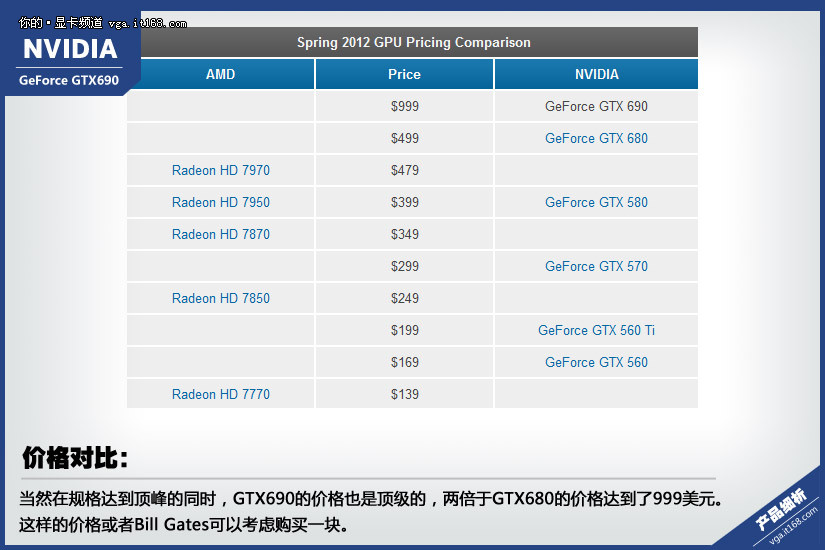The image size is (825, 550).
Task: Open the GeForce GTX 560 link
Action: point(596,362)
